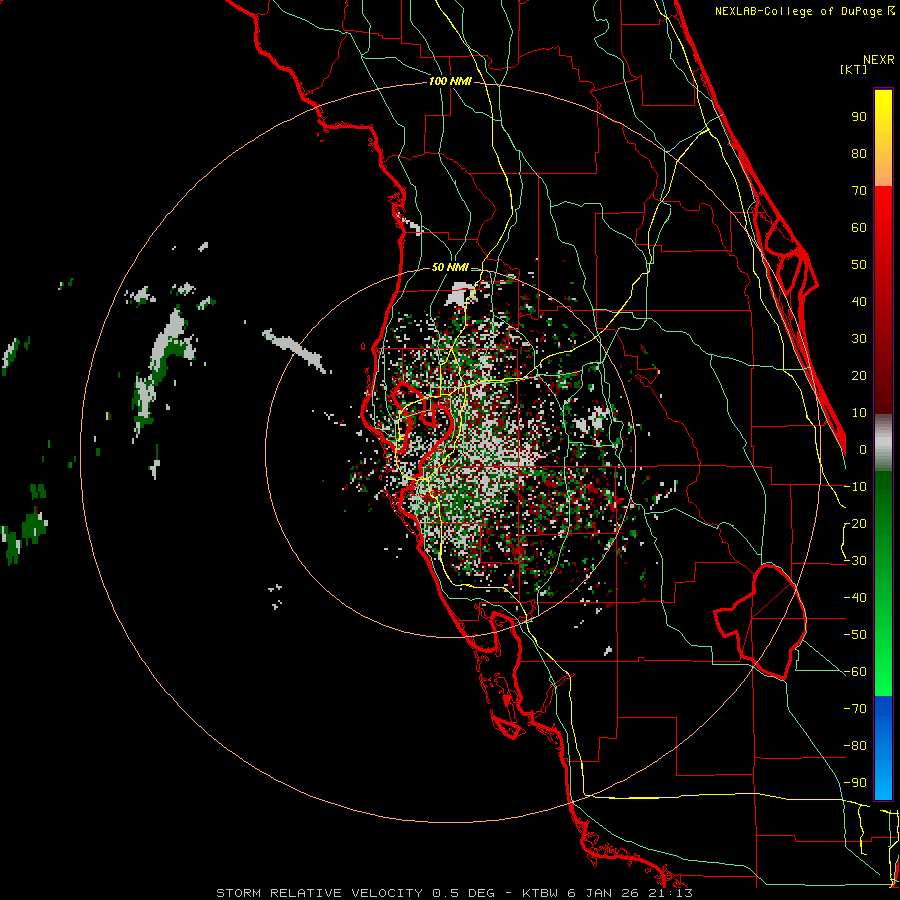Click the NEXLAB-College of DuPage title text
The height and width of the screenshot is (900, 900).
pyautogui.click(x=799, y=11)
